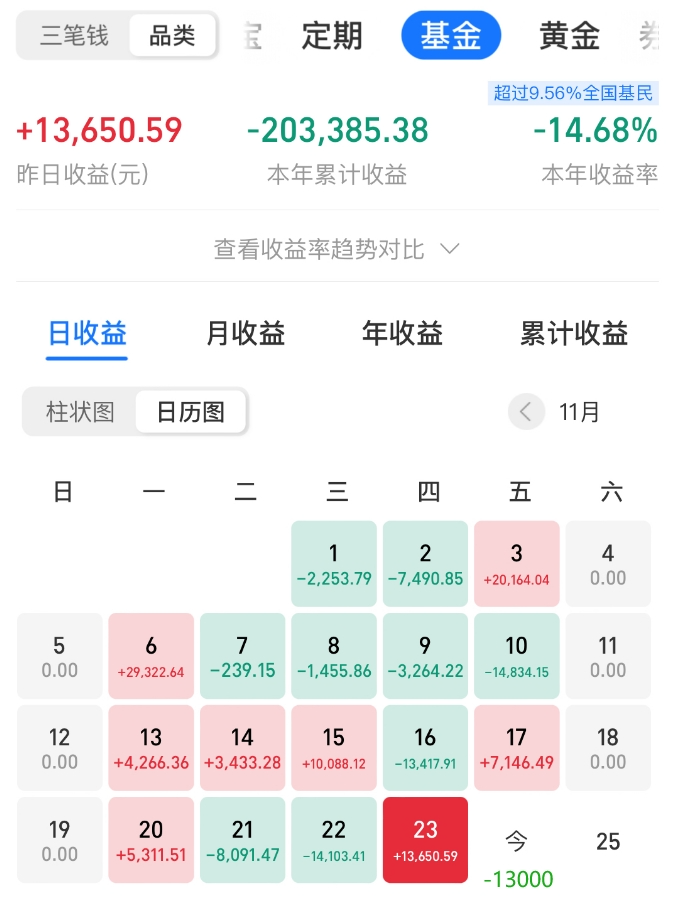Image resolution: width=678 pixels, height=918 pixels.
Task: Tap the 11月 month label
Action: click(x=579, y=412)
